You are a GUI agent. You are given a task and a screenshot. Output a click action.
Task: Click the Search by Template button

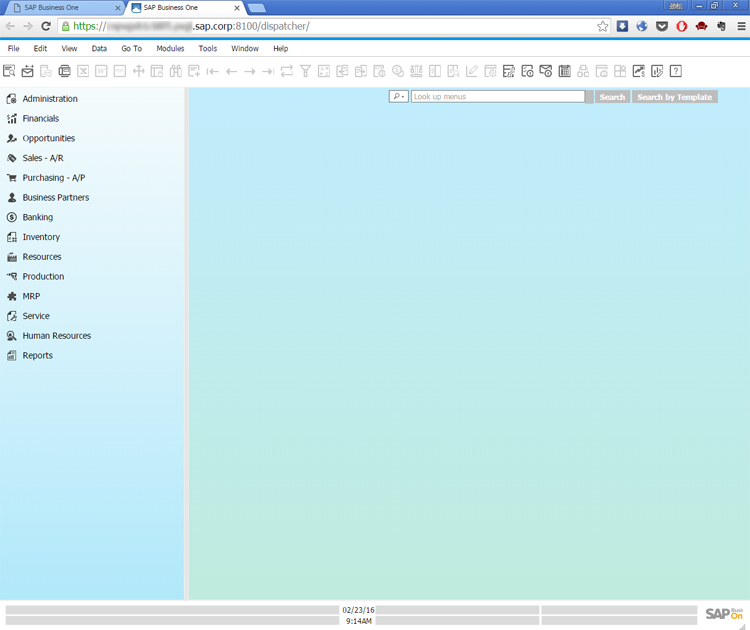click(674, 97)
